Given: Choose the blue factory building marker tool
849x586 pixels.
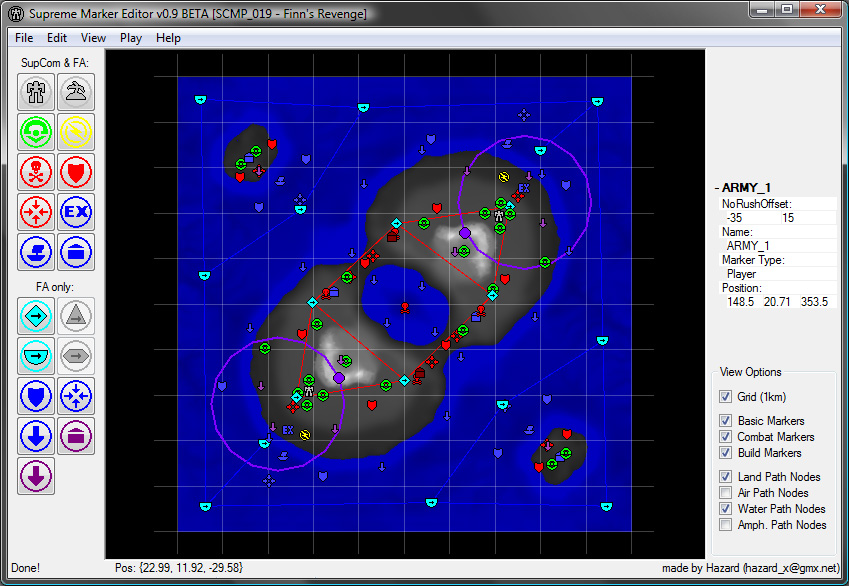Looking at the screenshot, I should (76, 252).
